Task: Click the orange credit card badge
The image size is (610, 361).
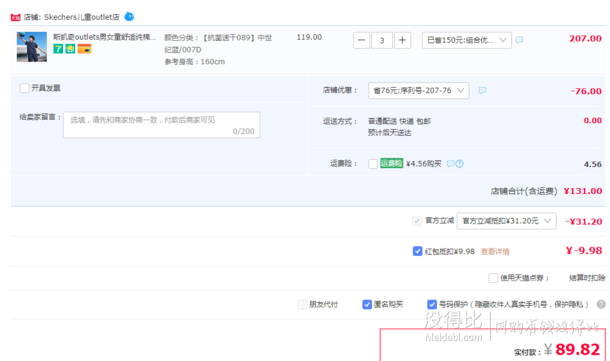Action: pyautogui.click(x=84, y=49)
